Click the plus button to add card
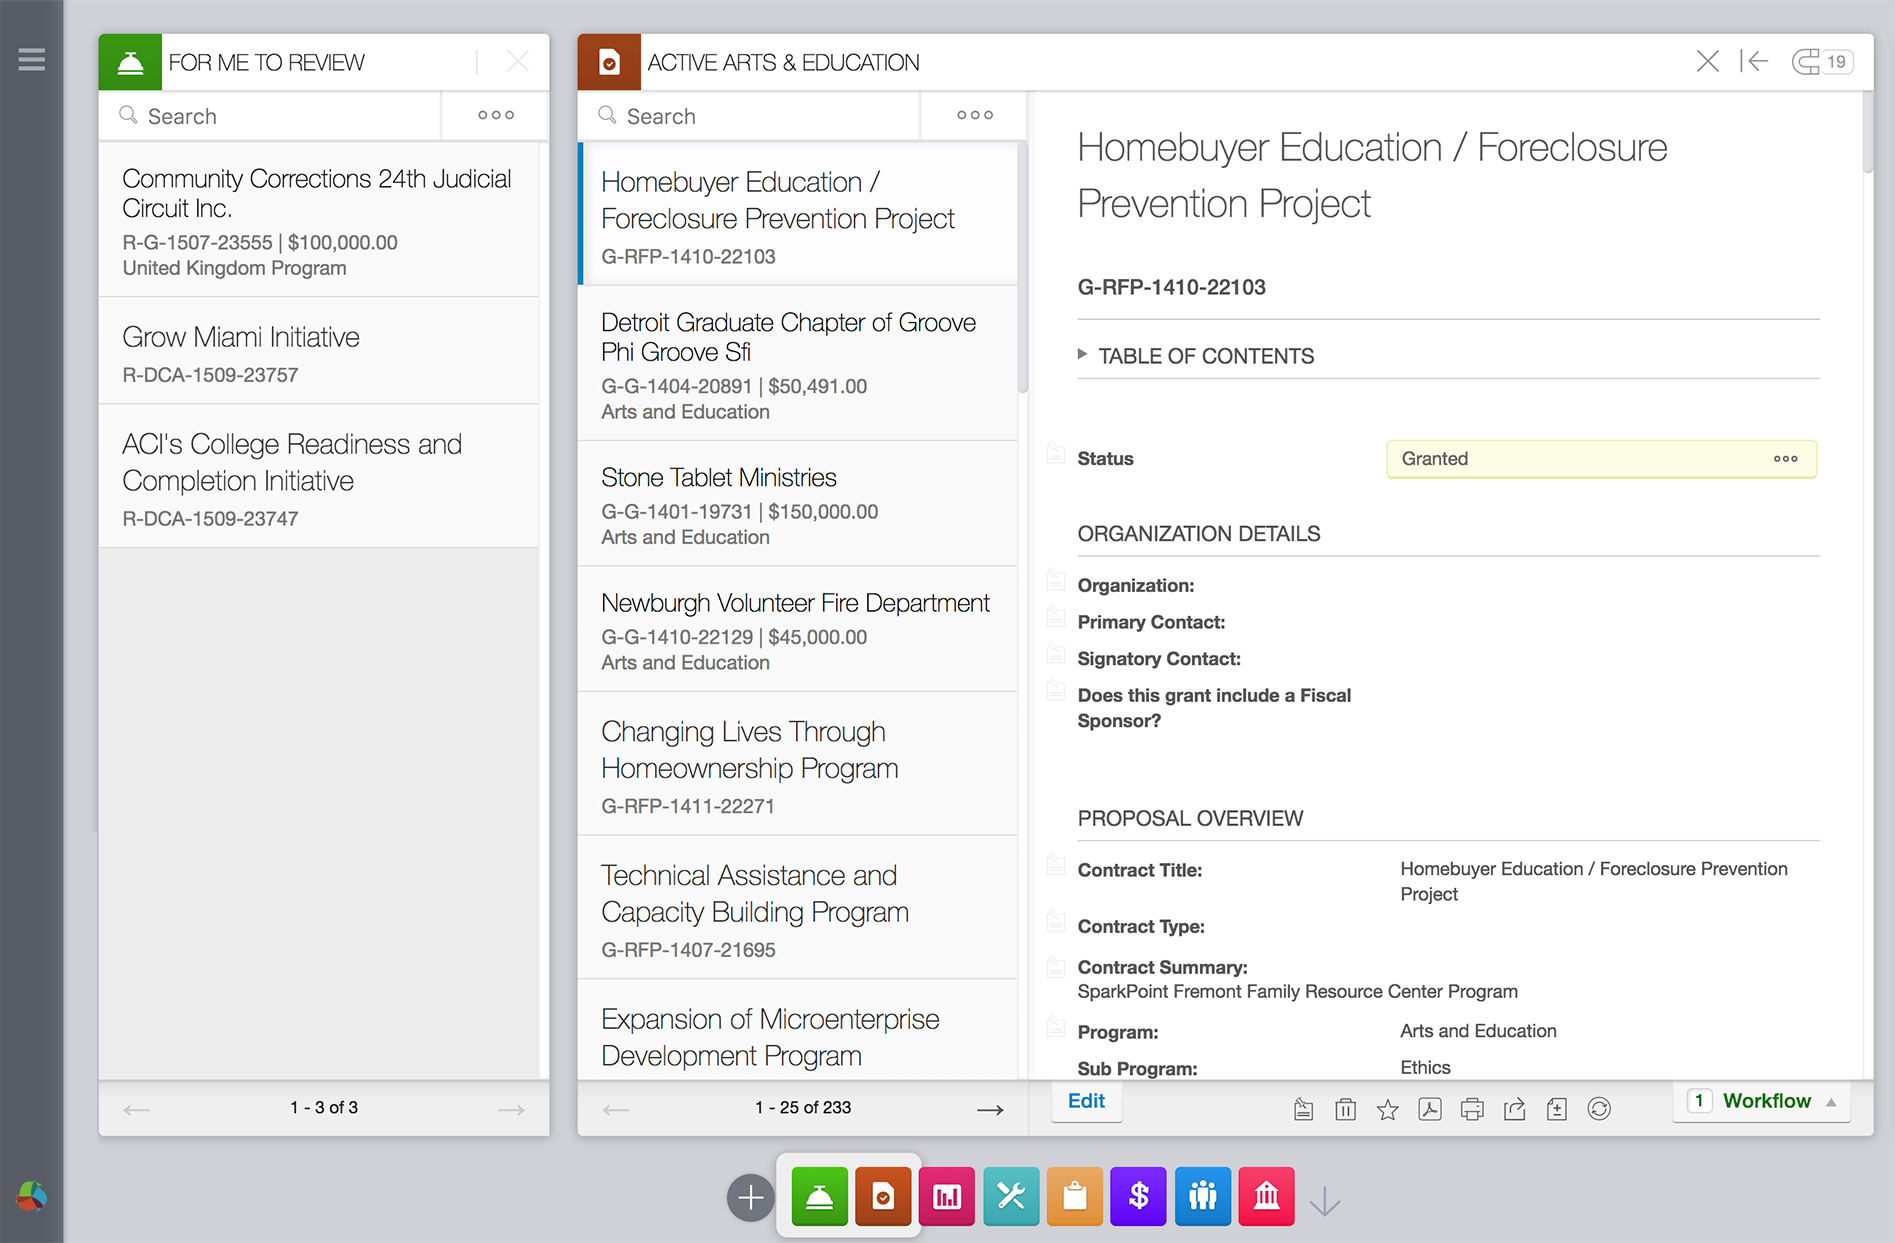This screenshot has height=1243, width=1895. 750,1197
